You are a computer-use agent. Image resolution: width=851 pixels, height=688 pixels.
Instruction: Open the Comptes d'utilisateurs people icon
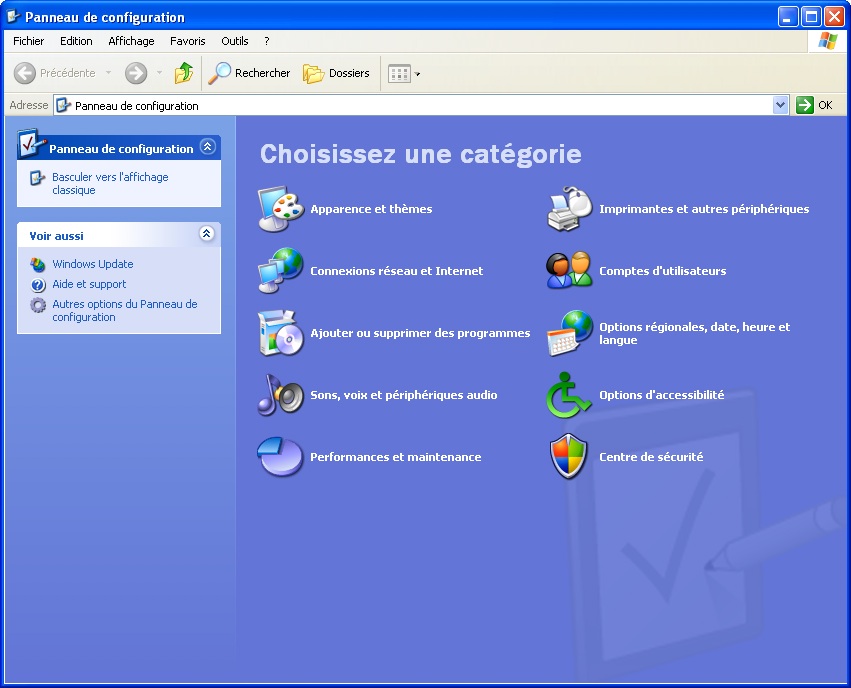point(569,271)
